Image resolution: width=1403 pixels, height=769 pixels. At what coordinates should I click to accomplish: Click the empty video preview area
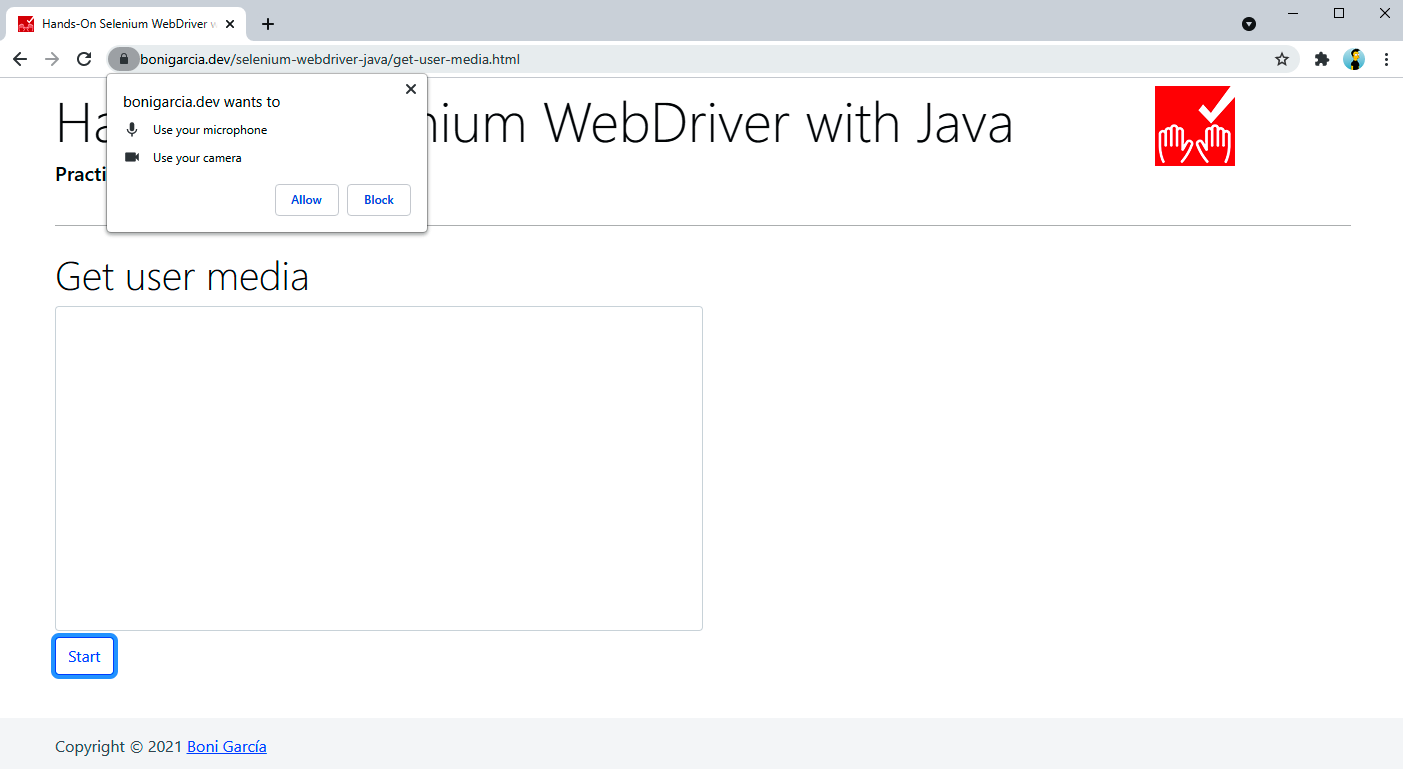tap(378, 468)
